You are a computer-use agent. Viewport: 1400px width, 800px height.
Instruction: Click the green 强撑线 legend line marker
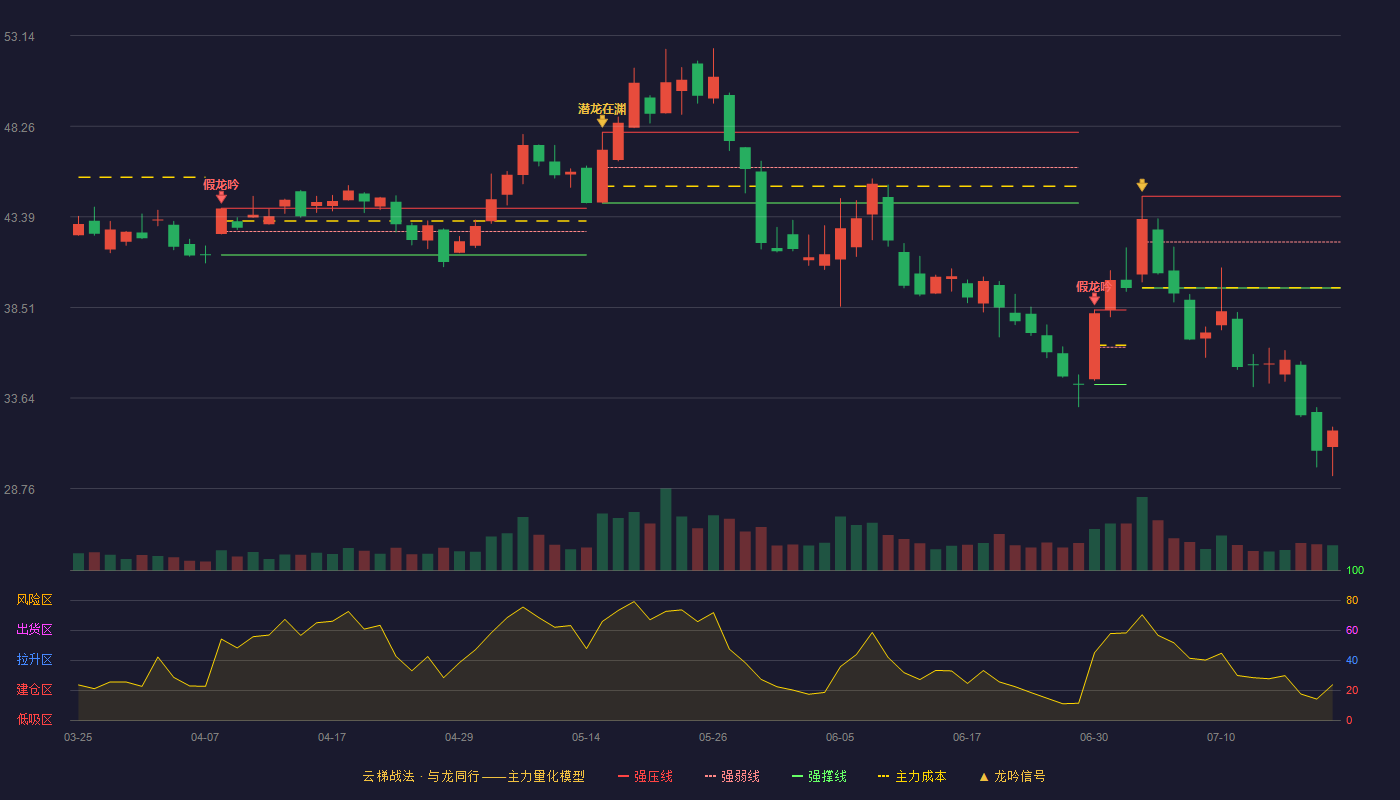(x=797, y=776)
